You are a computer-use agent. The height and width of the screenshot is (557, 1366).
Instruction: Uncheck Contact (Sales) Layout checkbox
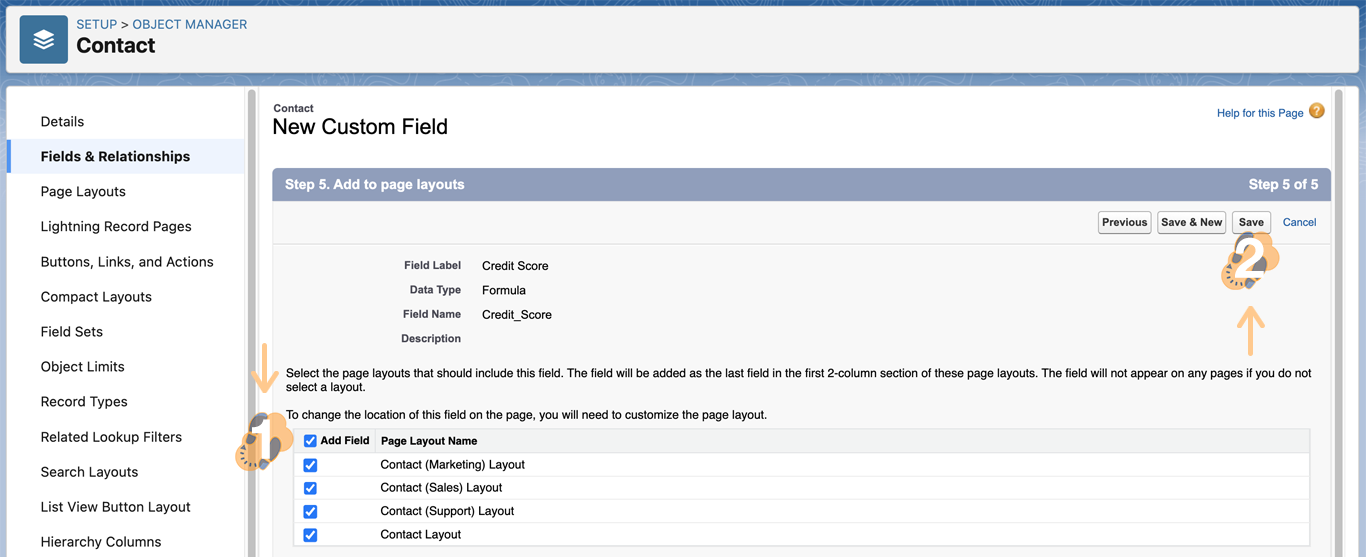pyautogui.click(x=310, y=488)
